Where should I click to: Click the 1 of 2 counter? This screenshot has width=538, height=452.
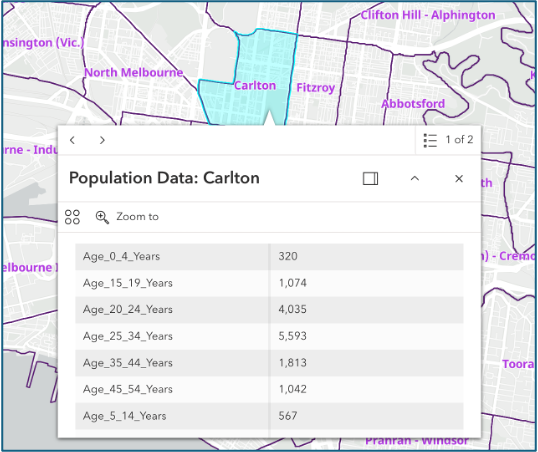(459, 140)
